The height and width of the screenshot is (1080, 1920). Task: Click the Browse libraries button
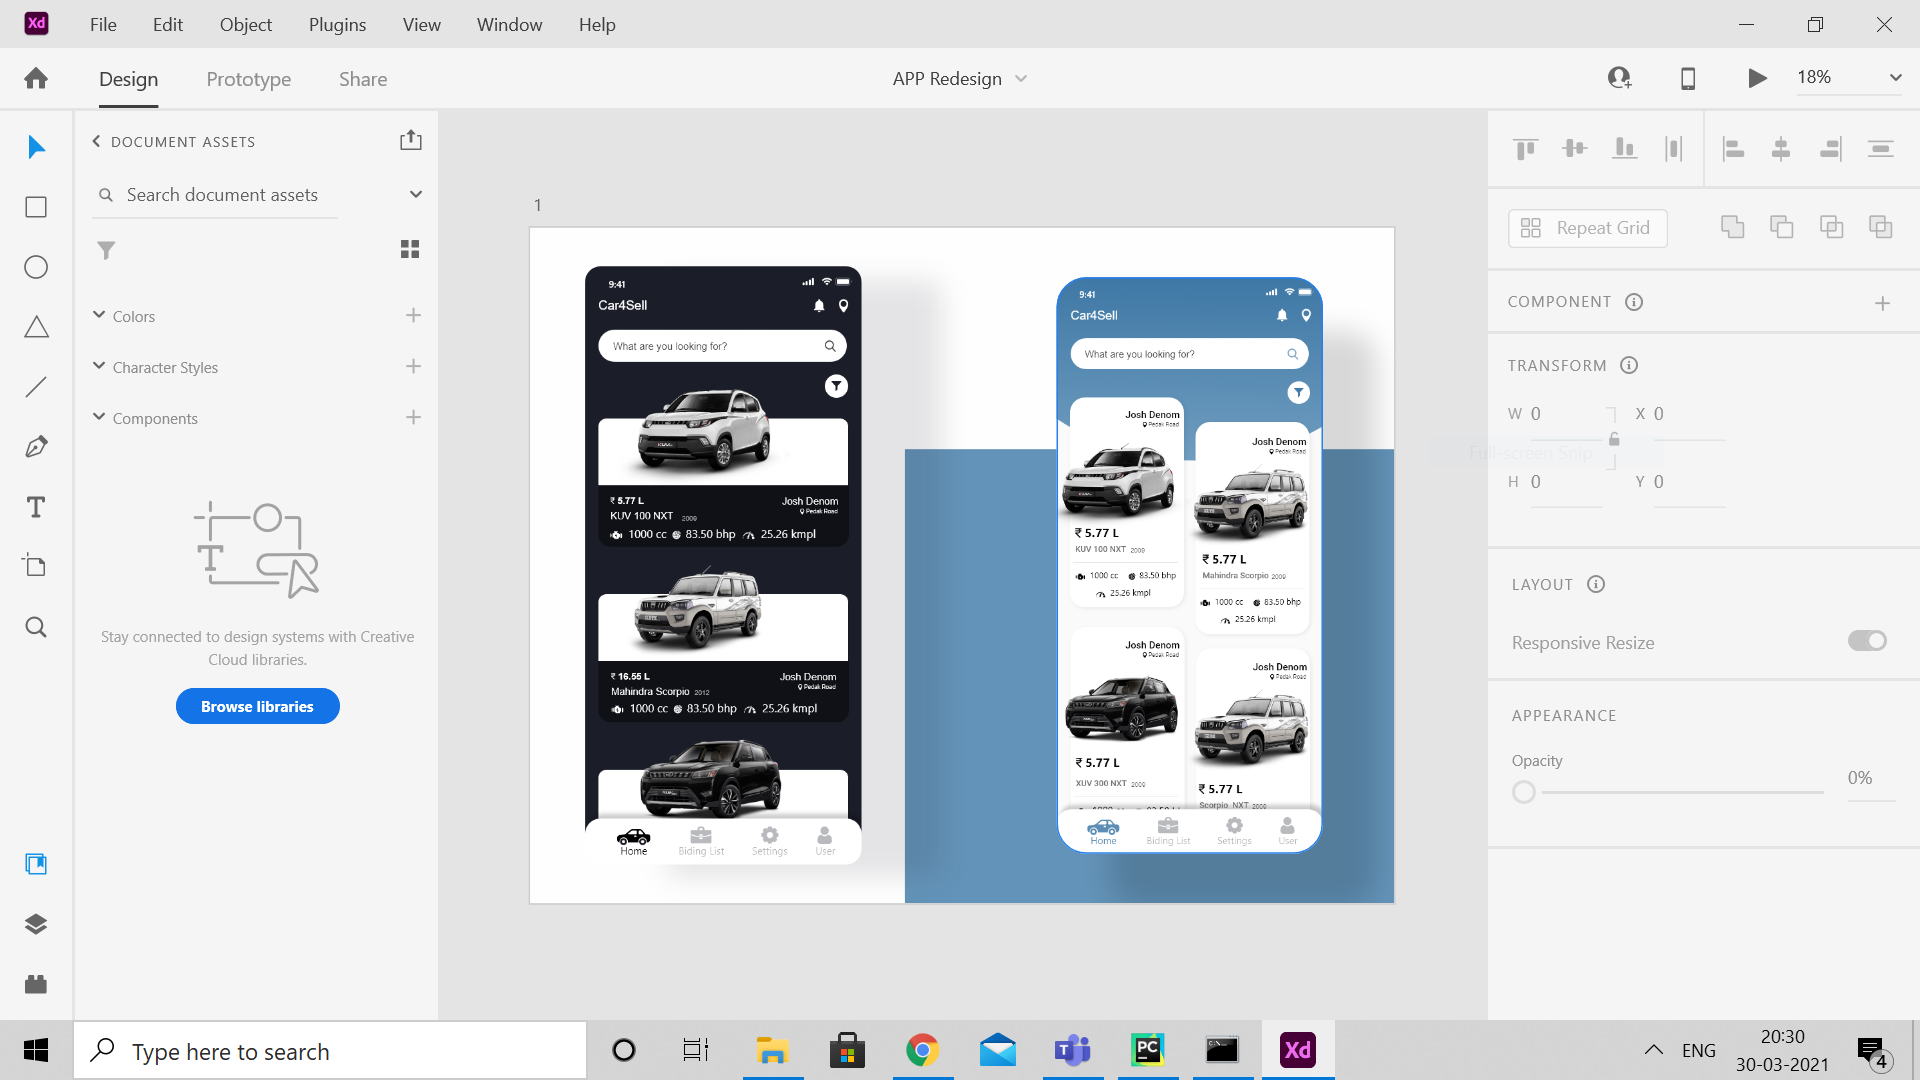click(257, 706)
